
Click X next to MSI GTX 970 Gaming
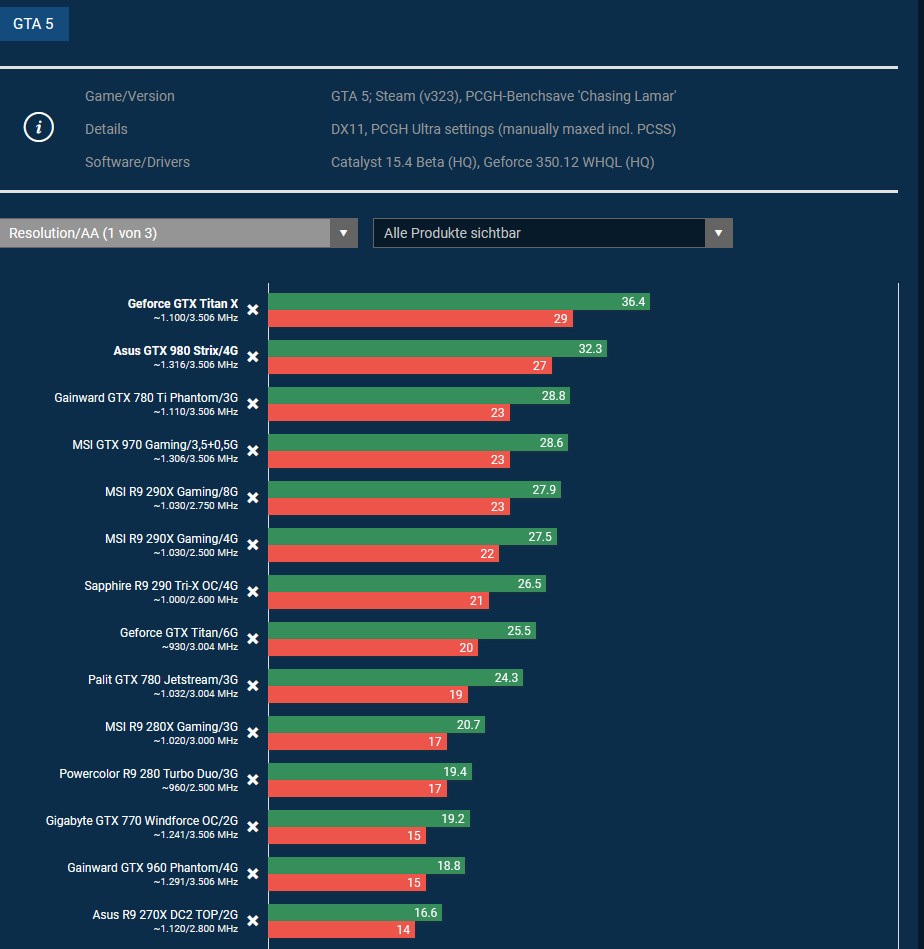pyautogui.click(x=253, y=451)
